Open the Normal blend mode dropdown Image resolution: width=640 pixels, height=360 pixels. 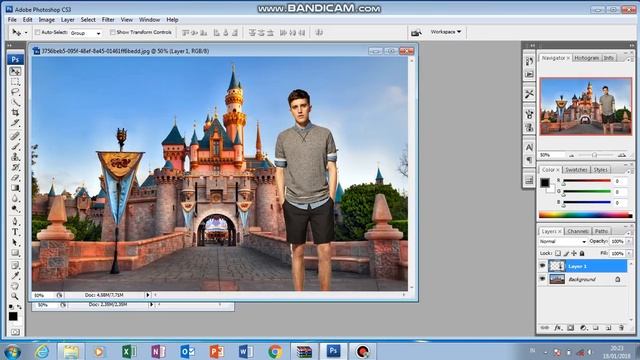click(x=562, y=241)
